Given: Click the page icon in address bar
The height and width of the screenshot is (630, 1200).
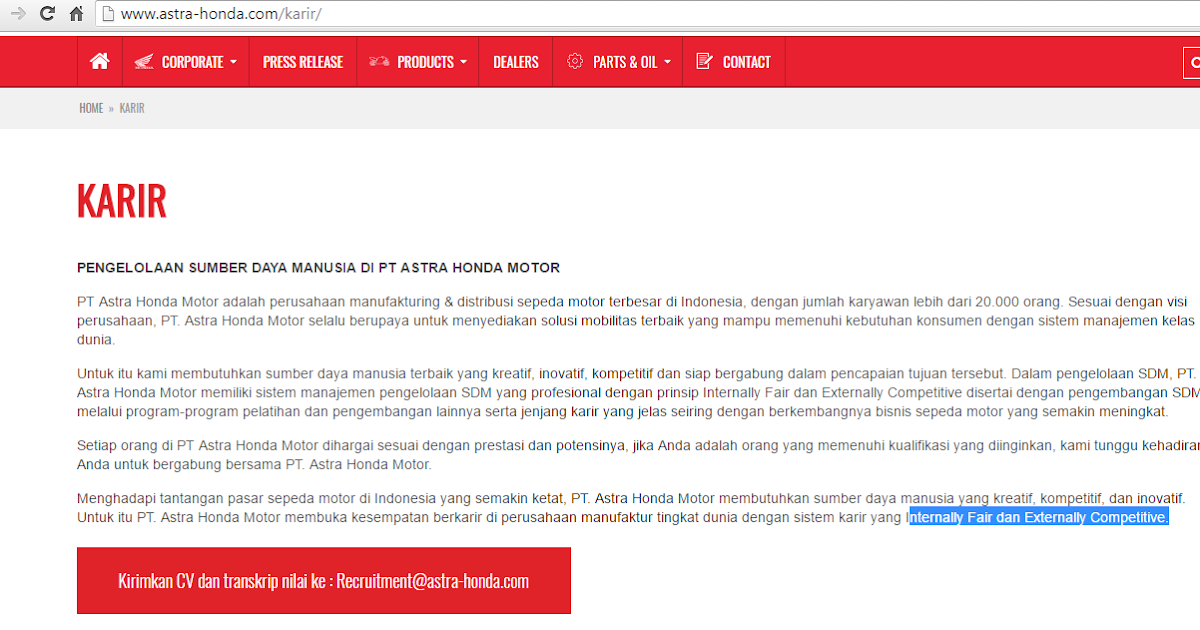Looking at the screenshot, I should [108, 14].
